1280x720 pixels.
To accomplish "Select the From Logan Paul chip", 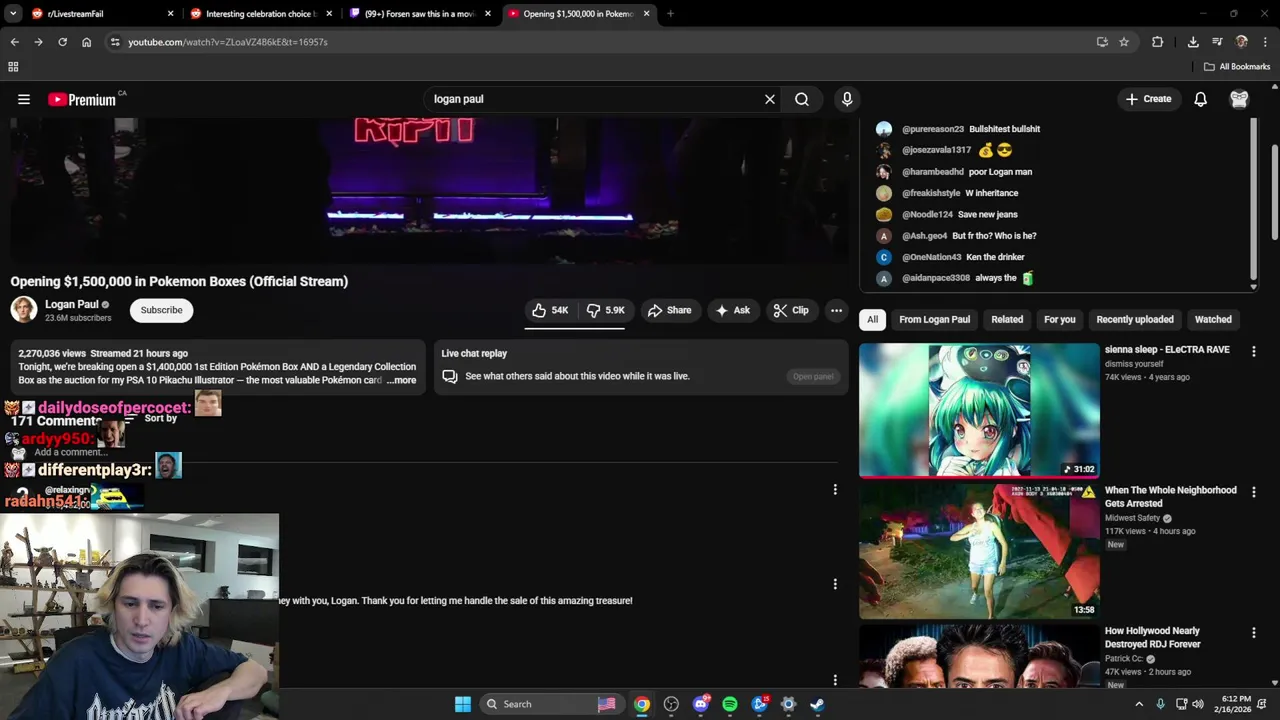I will [x=934, y=319].
